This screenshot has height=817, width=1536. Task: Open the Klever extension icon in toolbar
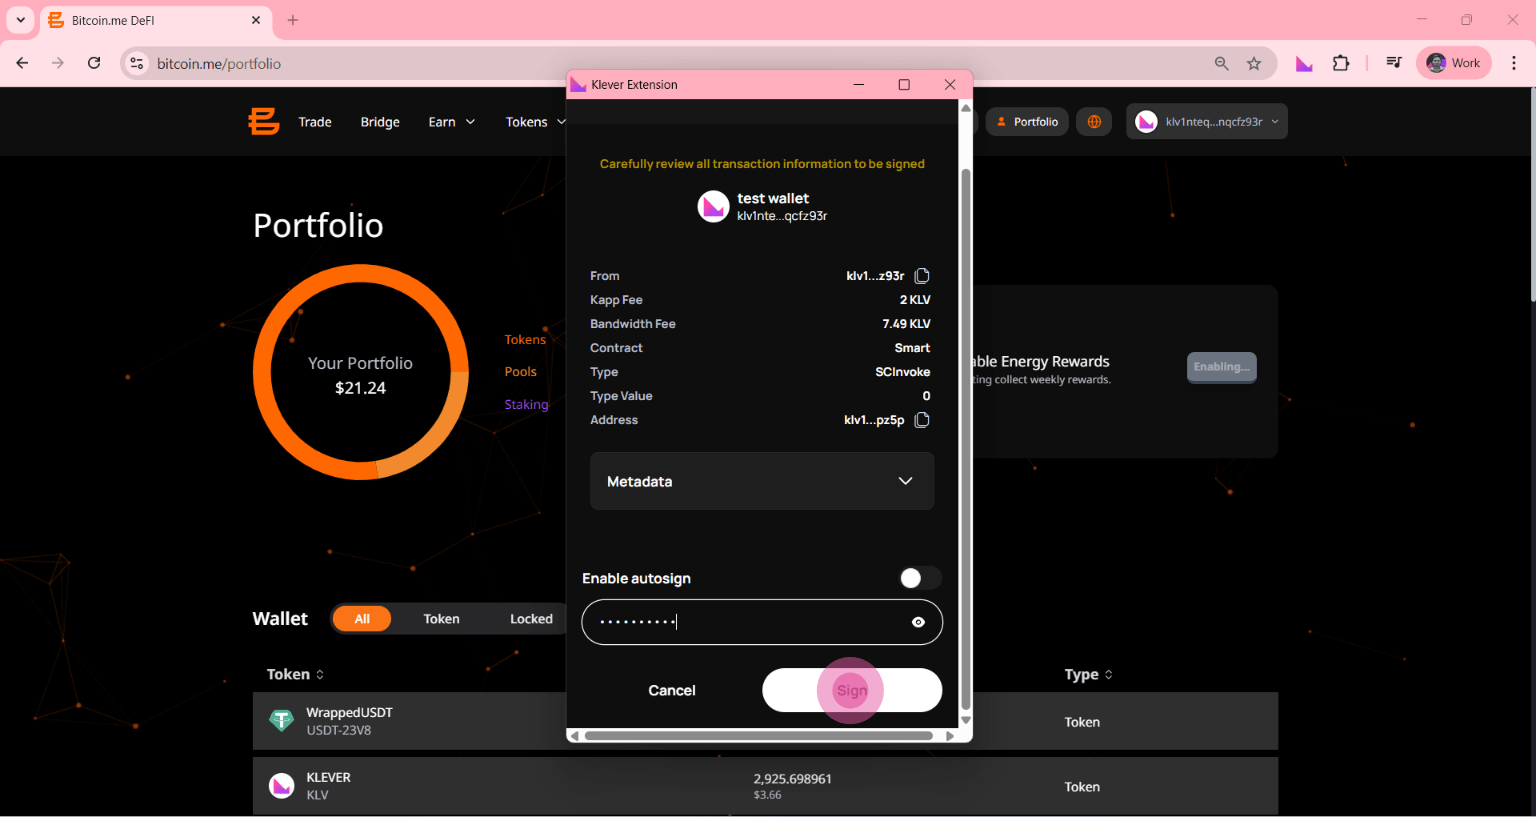coord(1304,64)
